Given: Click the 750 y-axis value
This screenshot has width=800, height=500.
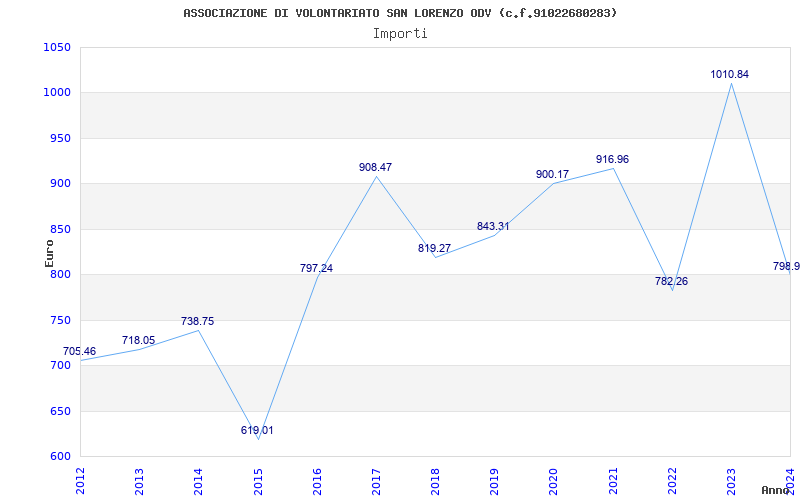Looking at the screenshot, I should click(60, 320).
